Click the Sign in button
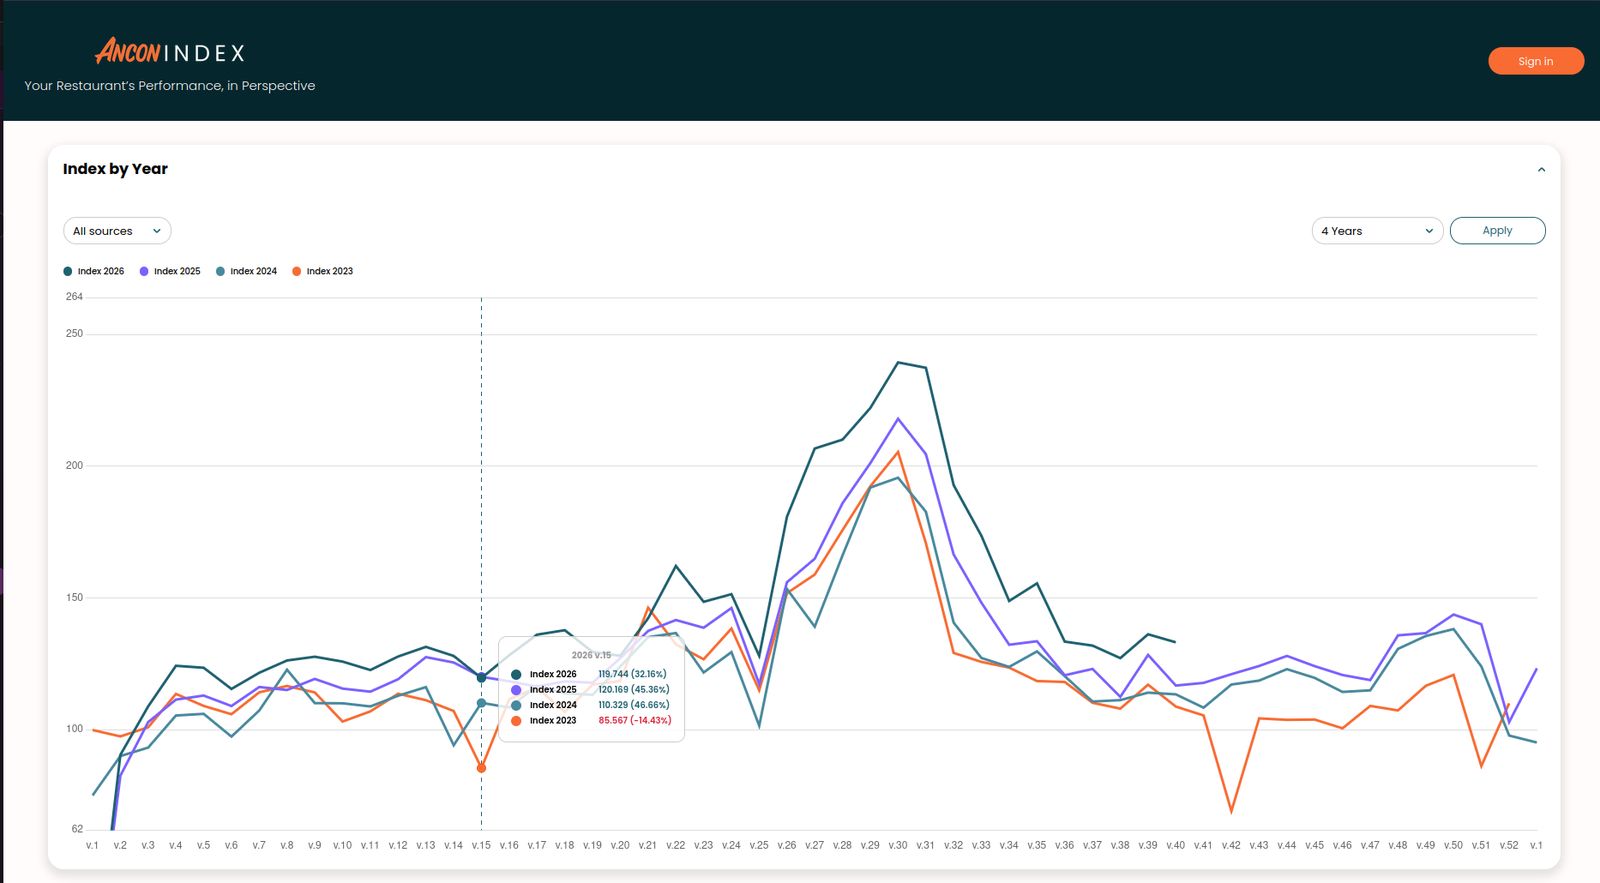Screen dimensions: 1600x883 (1535, 61)
